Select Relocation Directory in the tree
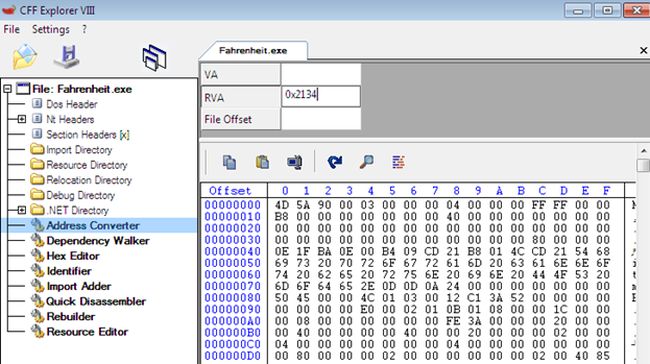650x364 pixels. [89, 180]
